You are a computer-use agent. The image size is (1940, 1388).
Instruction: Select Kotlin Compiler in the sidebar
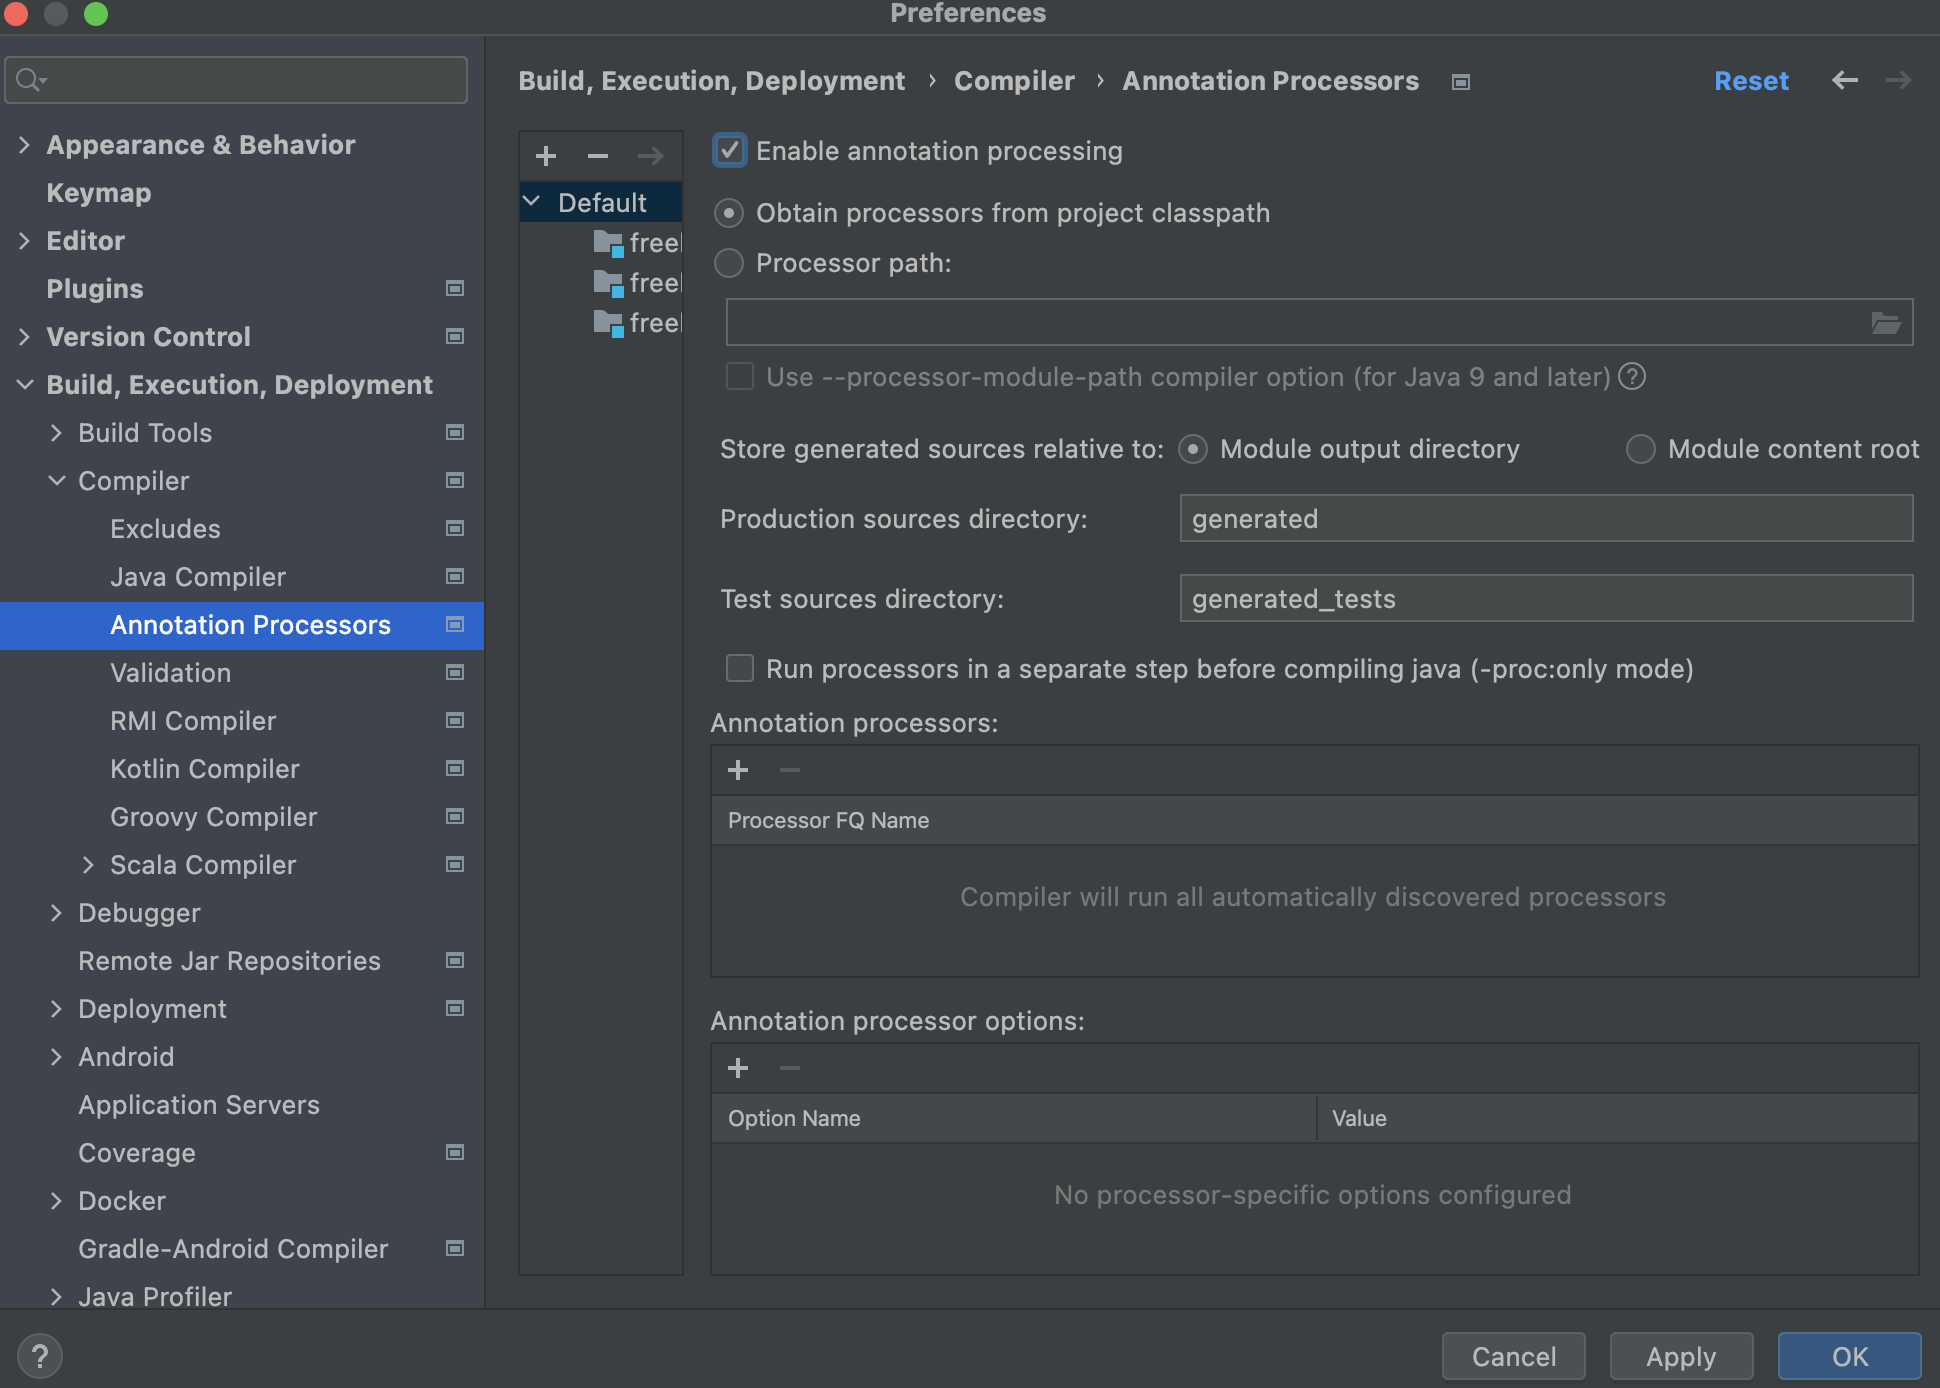click(205, 769)
